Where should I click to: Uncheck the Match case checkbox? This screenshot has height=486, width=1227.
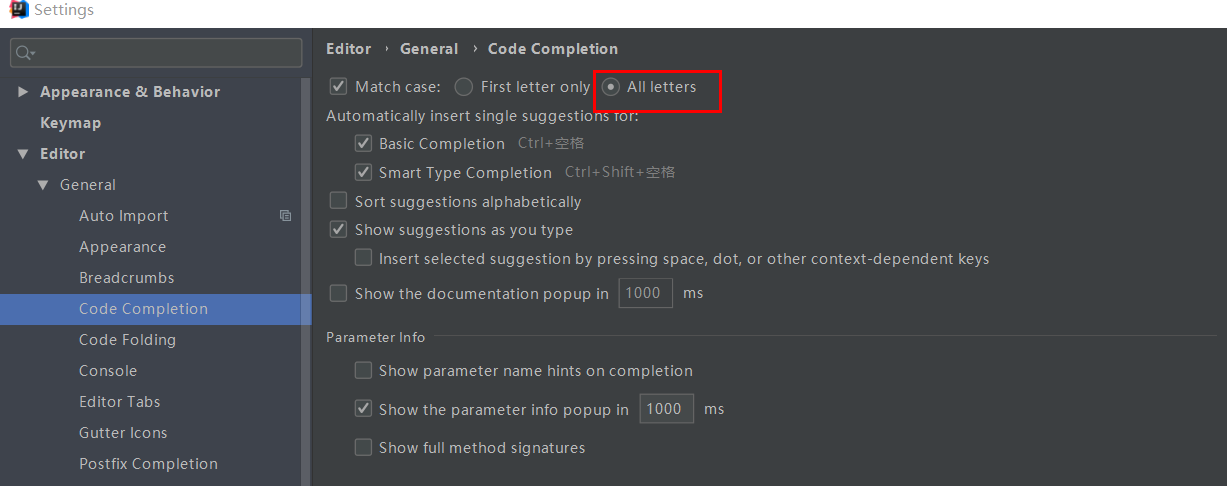click(338, 87)
